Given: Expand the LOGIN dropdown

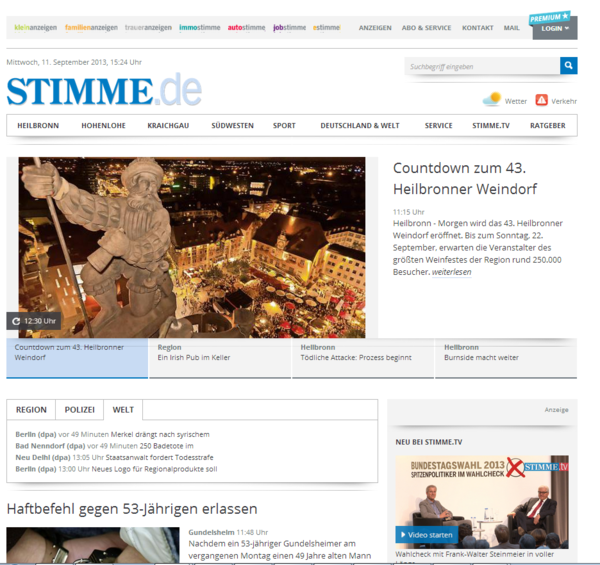Looking at the screenshot, I should (554, 29).
